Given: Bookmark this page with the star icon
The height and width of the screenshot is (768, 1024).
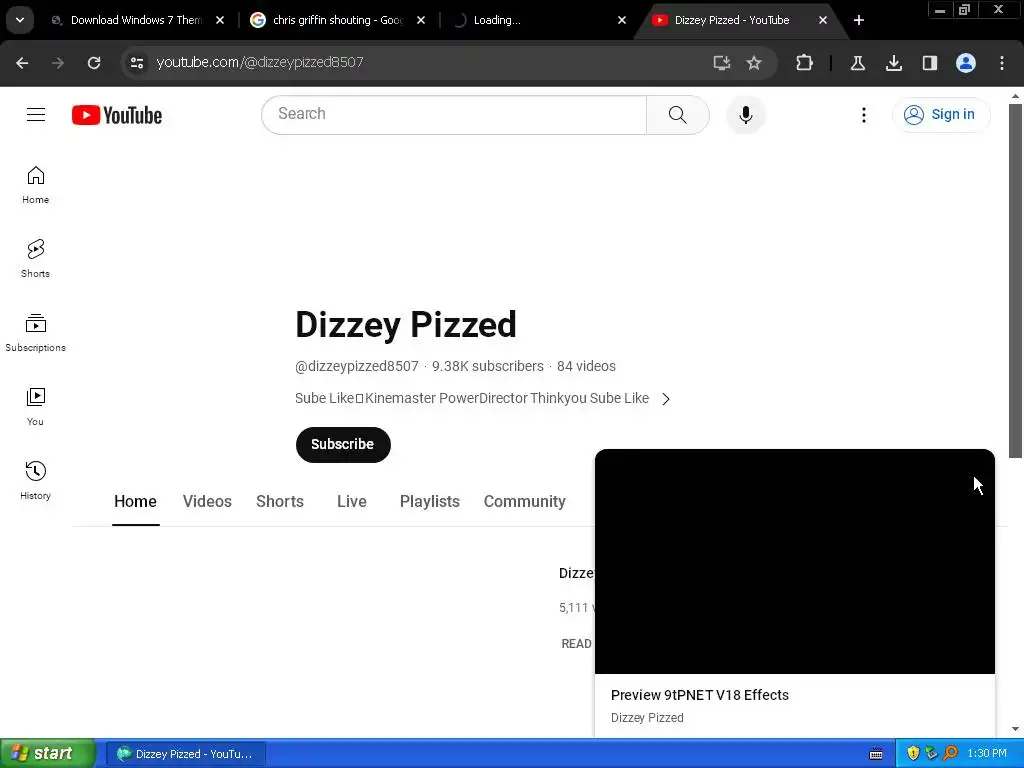Looking at the screenshot, I should tap(754, 63).
